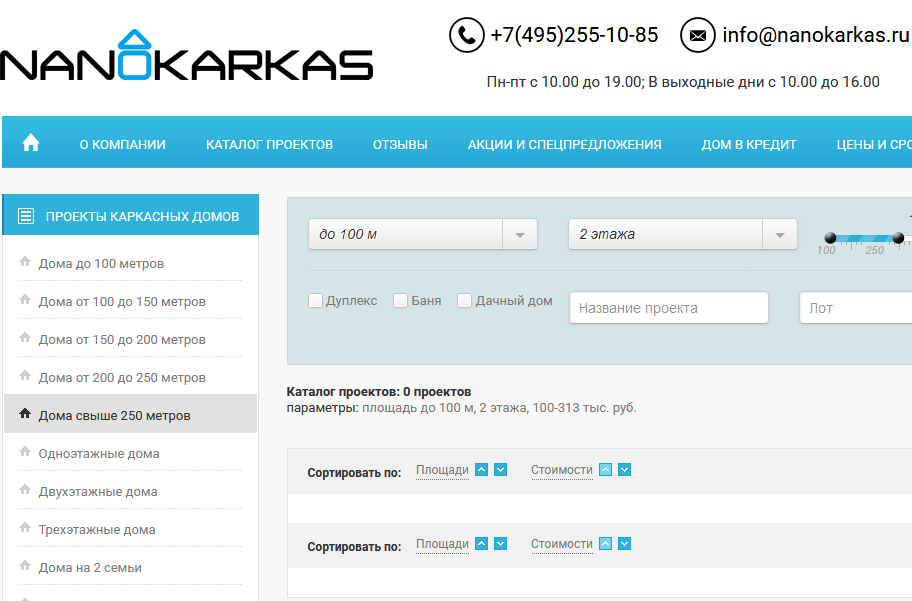
Task: Click list icon beside Проекты каркасных домов
Action: coord(26,216)
